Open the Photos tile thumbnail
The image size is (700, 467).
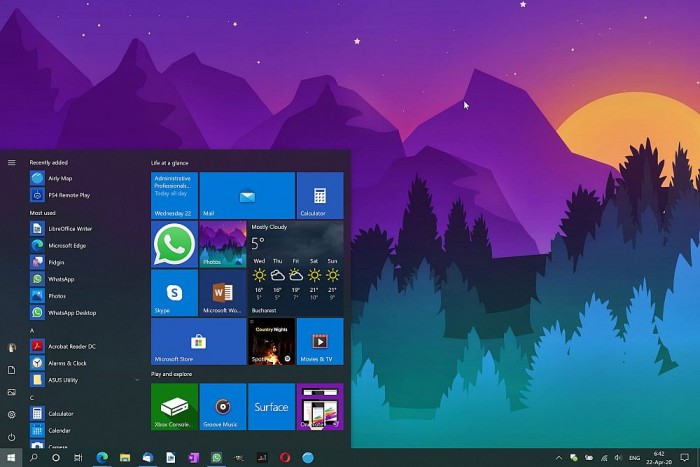coord(222,244)
